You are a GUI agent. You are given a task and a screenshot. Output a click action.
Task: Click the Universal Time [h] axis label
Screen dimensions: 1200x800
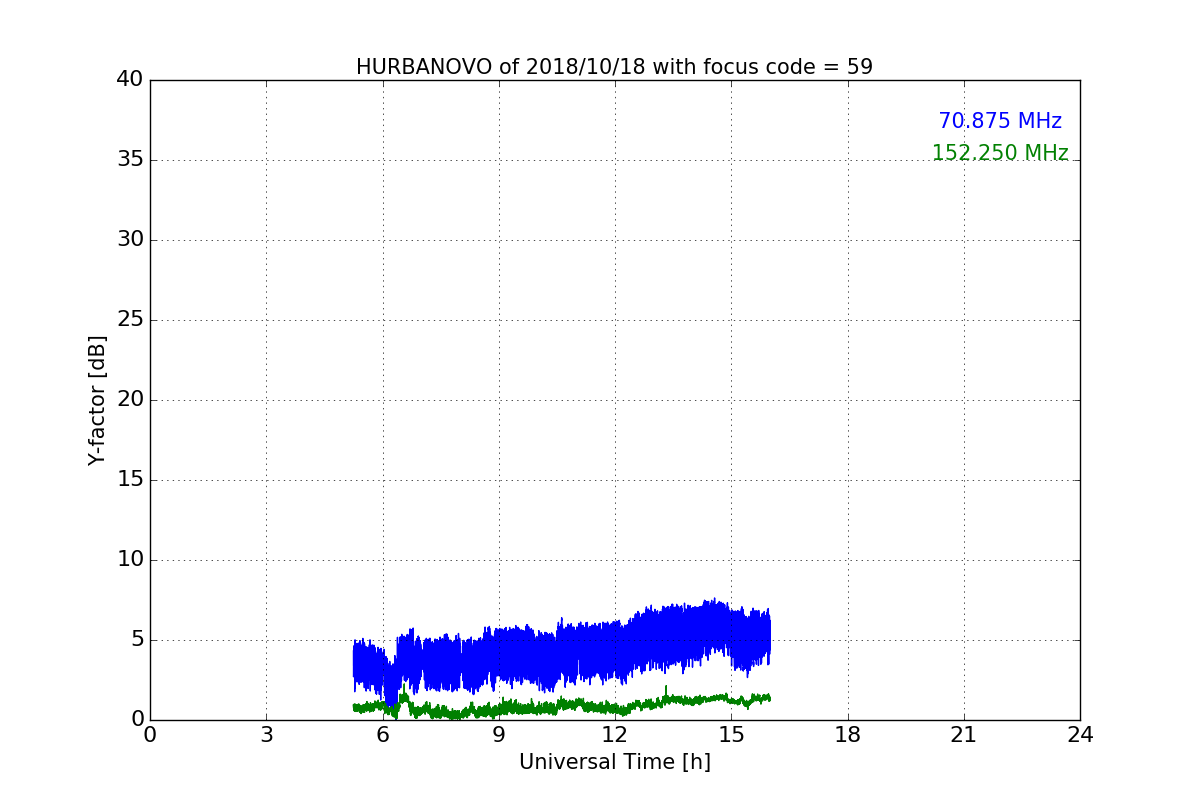tap(614, 762)
